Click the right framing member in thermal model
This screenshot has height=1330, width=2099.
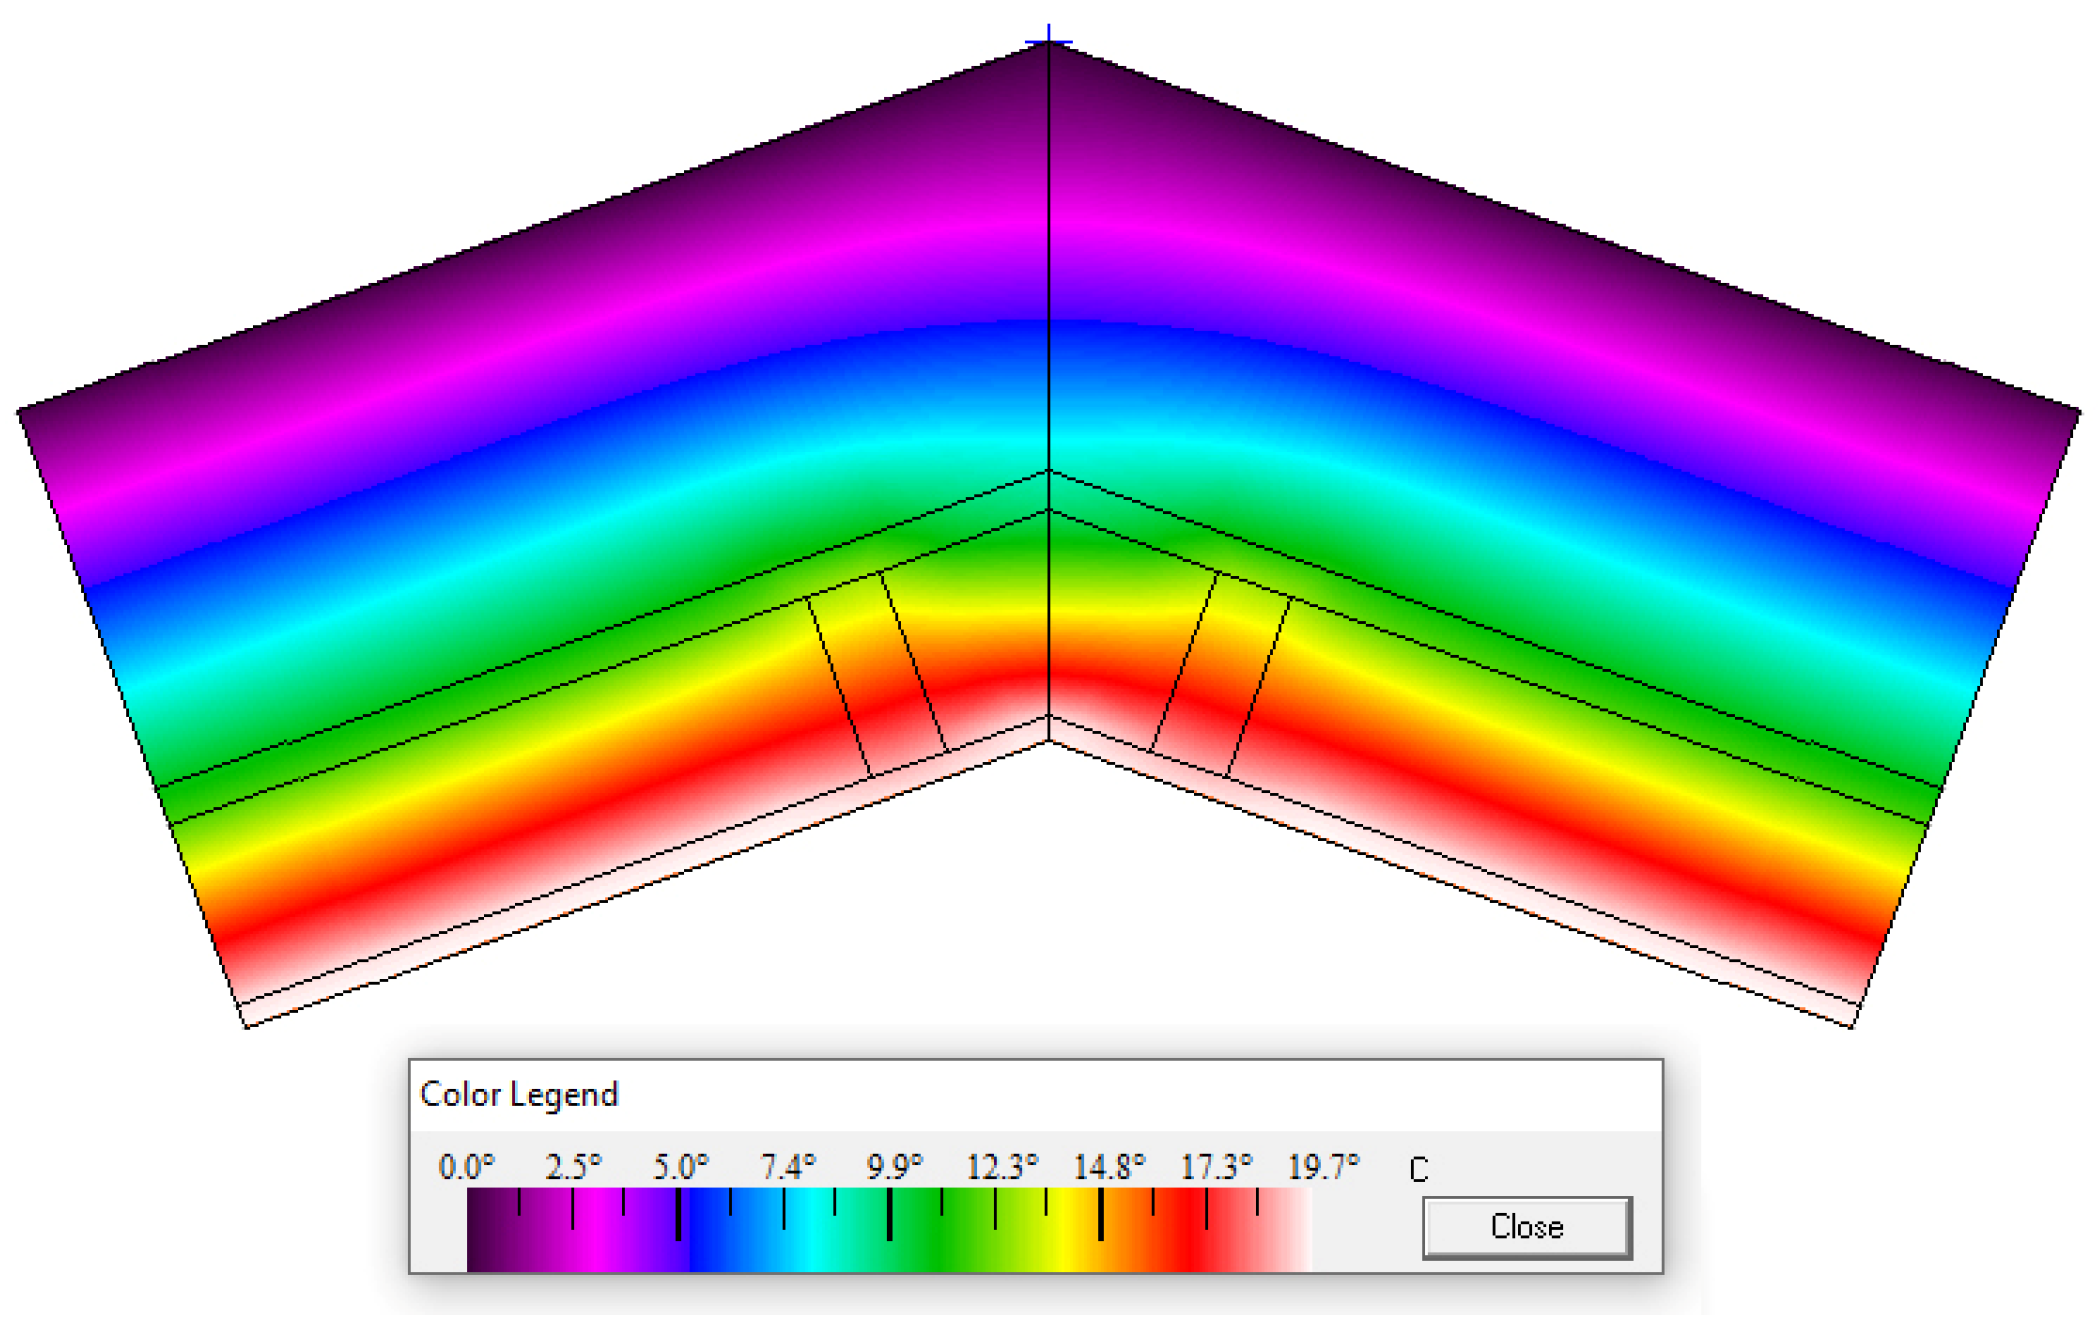pyautogui.click(x=1220, y=675)
